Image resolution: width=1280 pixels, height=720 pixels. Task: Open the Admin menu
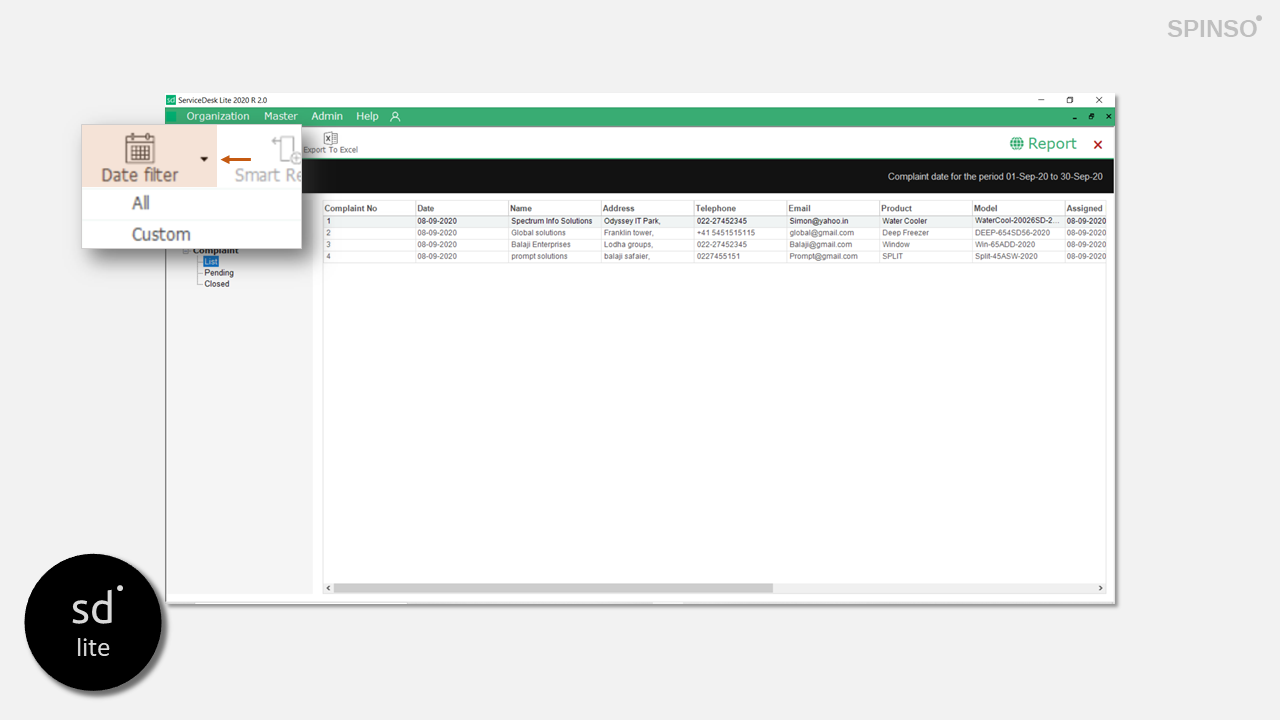coord(327,117)
